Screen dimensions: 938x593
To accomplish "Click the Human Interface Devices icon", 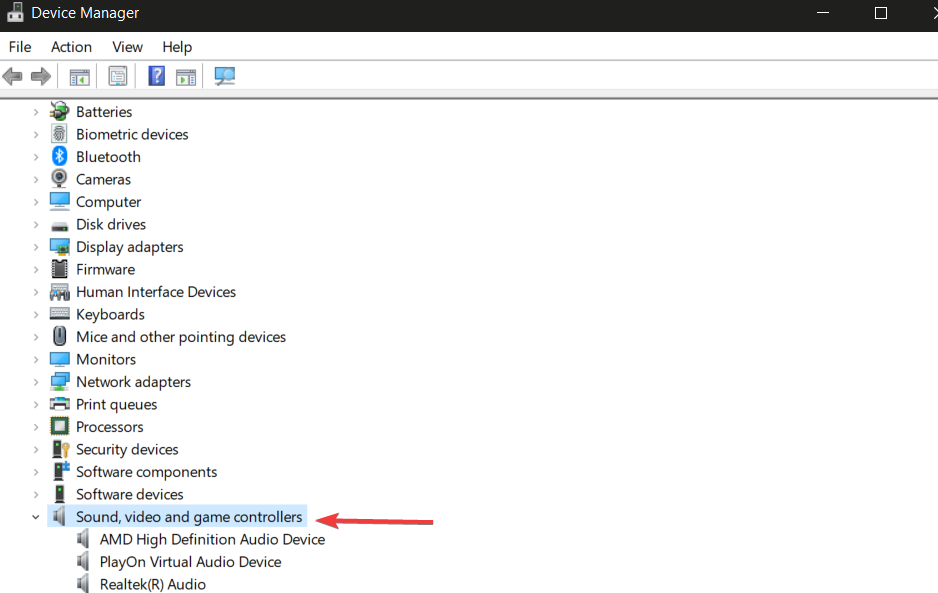I will [x=59, y=292].
